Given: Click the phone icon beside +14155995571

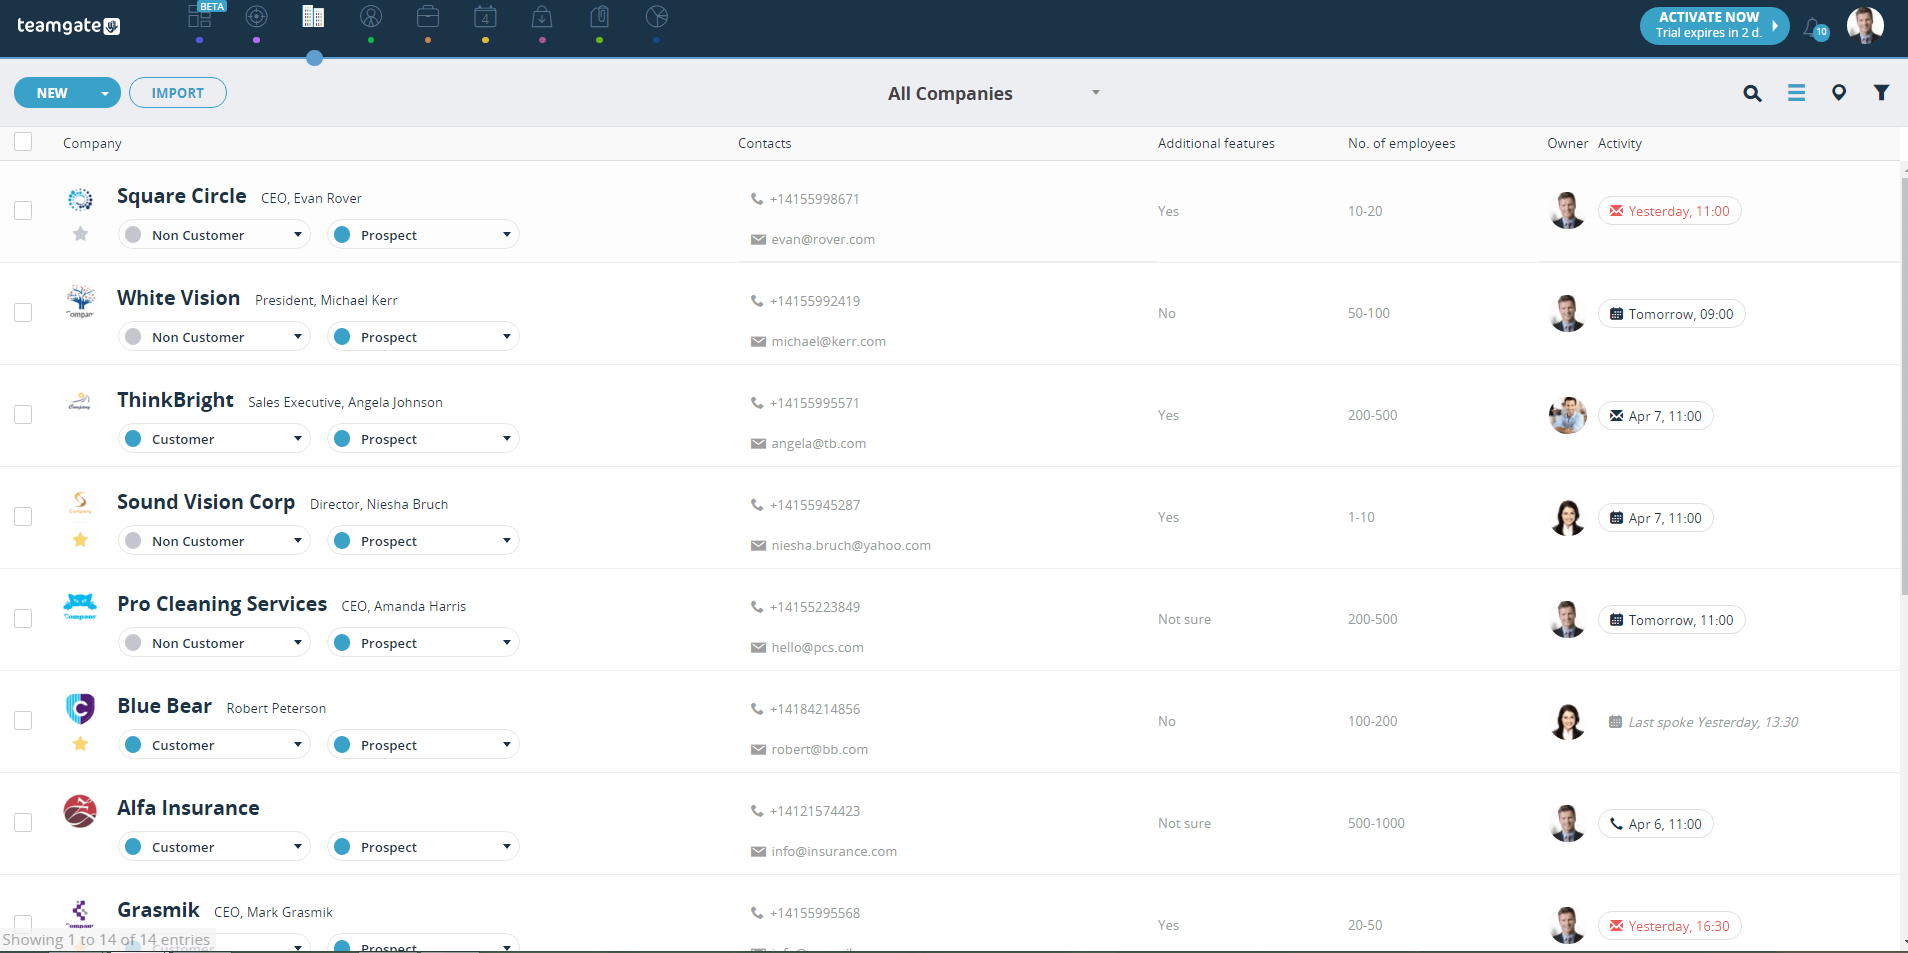Looking at the screenshot, I should [x=757, y=403].
